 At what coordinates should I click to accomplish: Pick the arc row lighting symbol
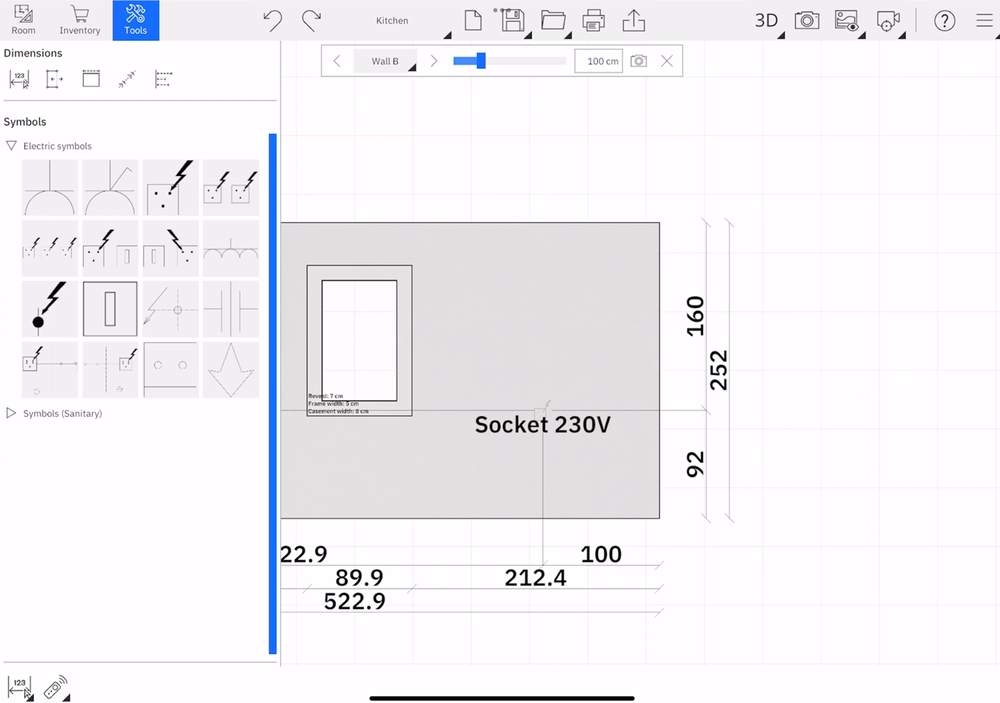point(231,248)
